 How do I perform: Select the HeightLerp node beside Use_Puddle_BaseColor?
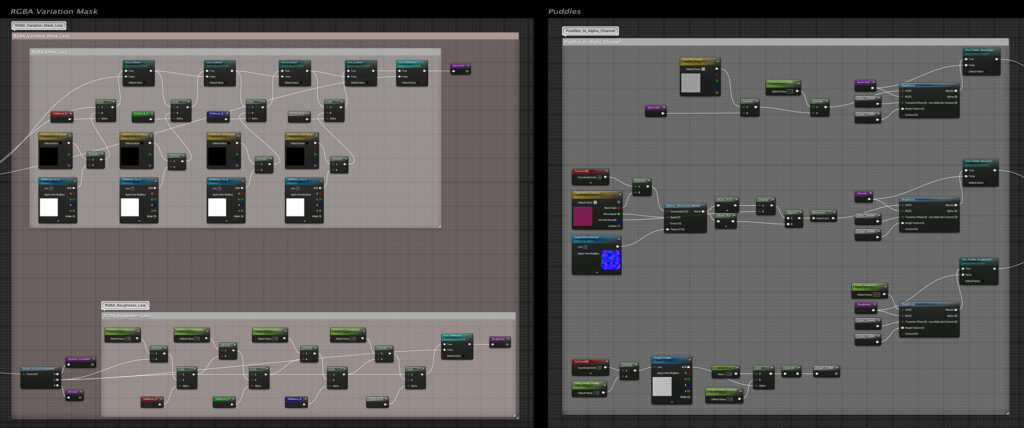coord(929,100)
